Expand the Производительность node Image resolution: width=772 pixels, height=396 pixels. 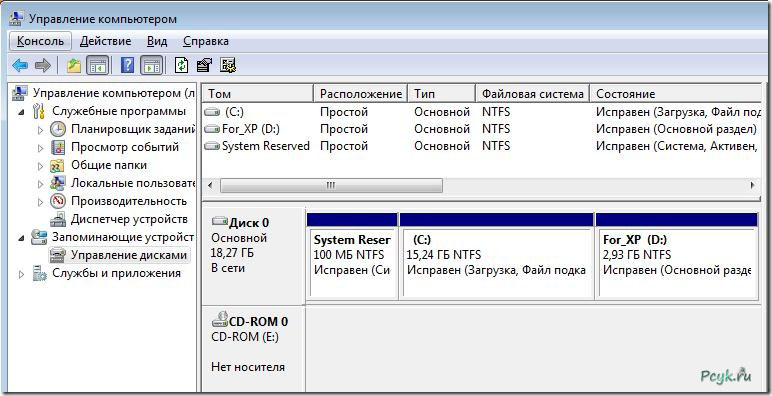click(41, 201)
